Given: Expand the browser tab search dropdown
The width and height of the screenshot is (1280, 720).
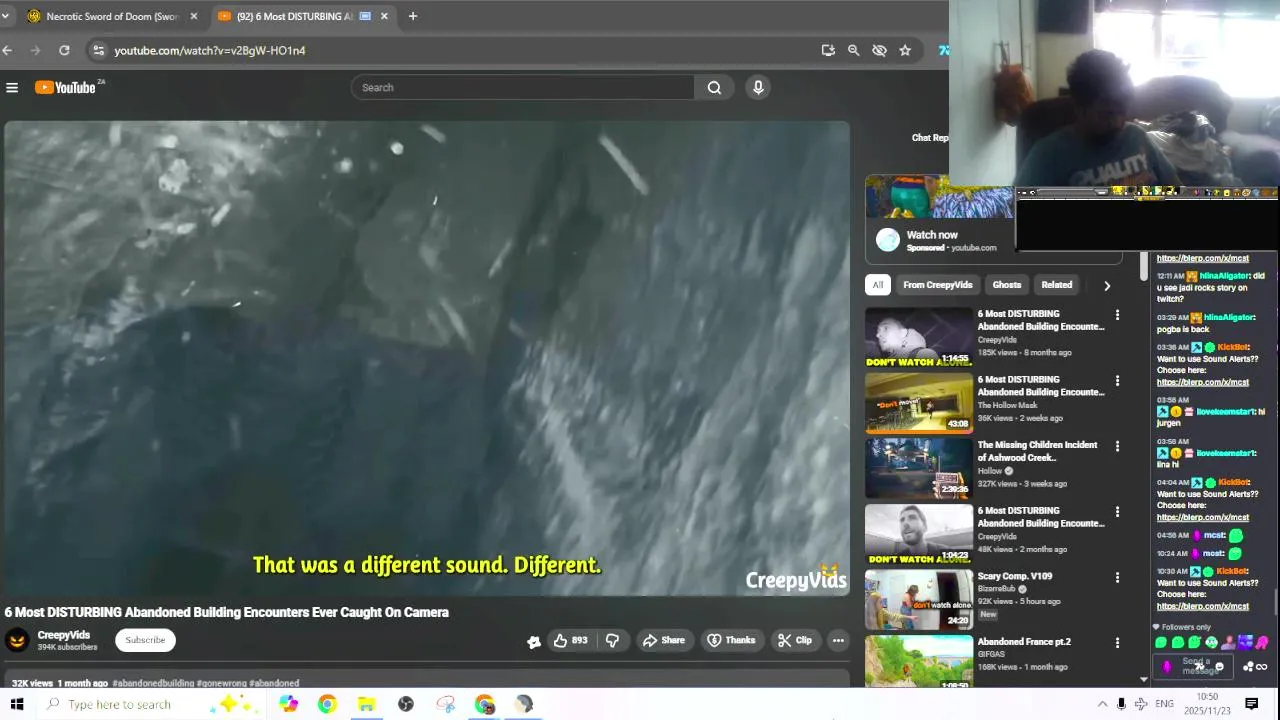Looking at the screenshot, I should (x=5, y=16).
